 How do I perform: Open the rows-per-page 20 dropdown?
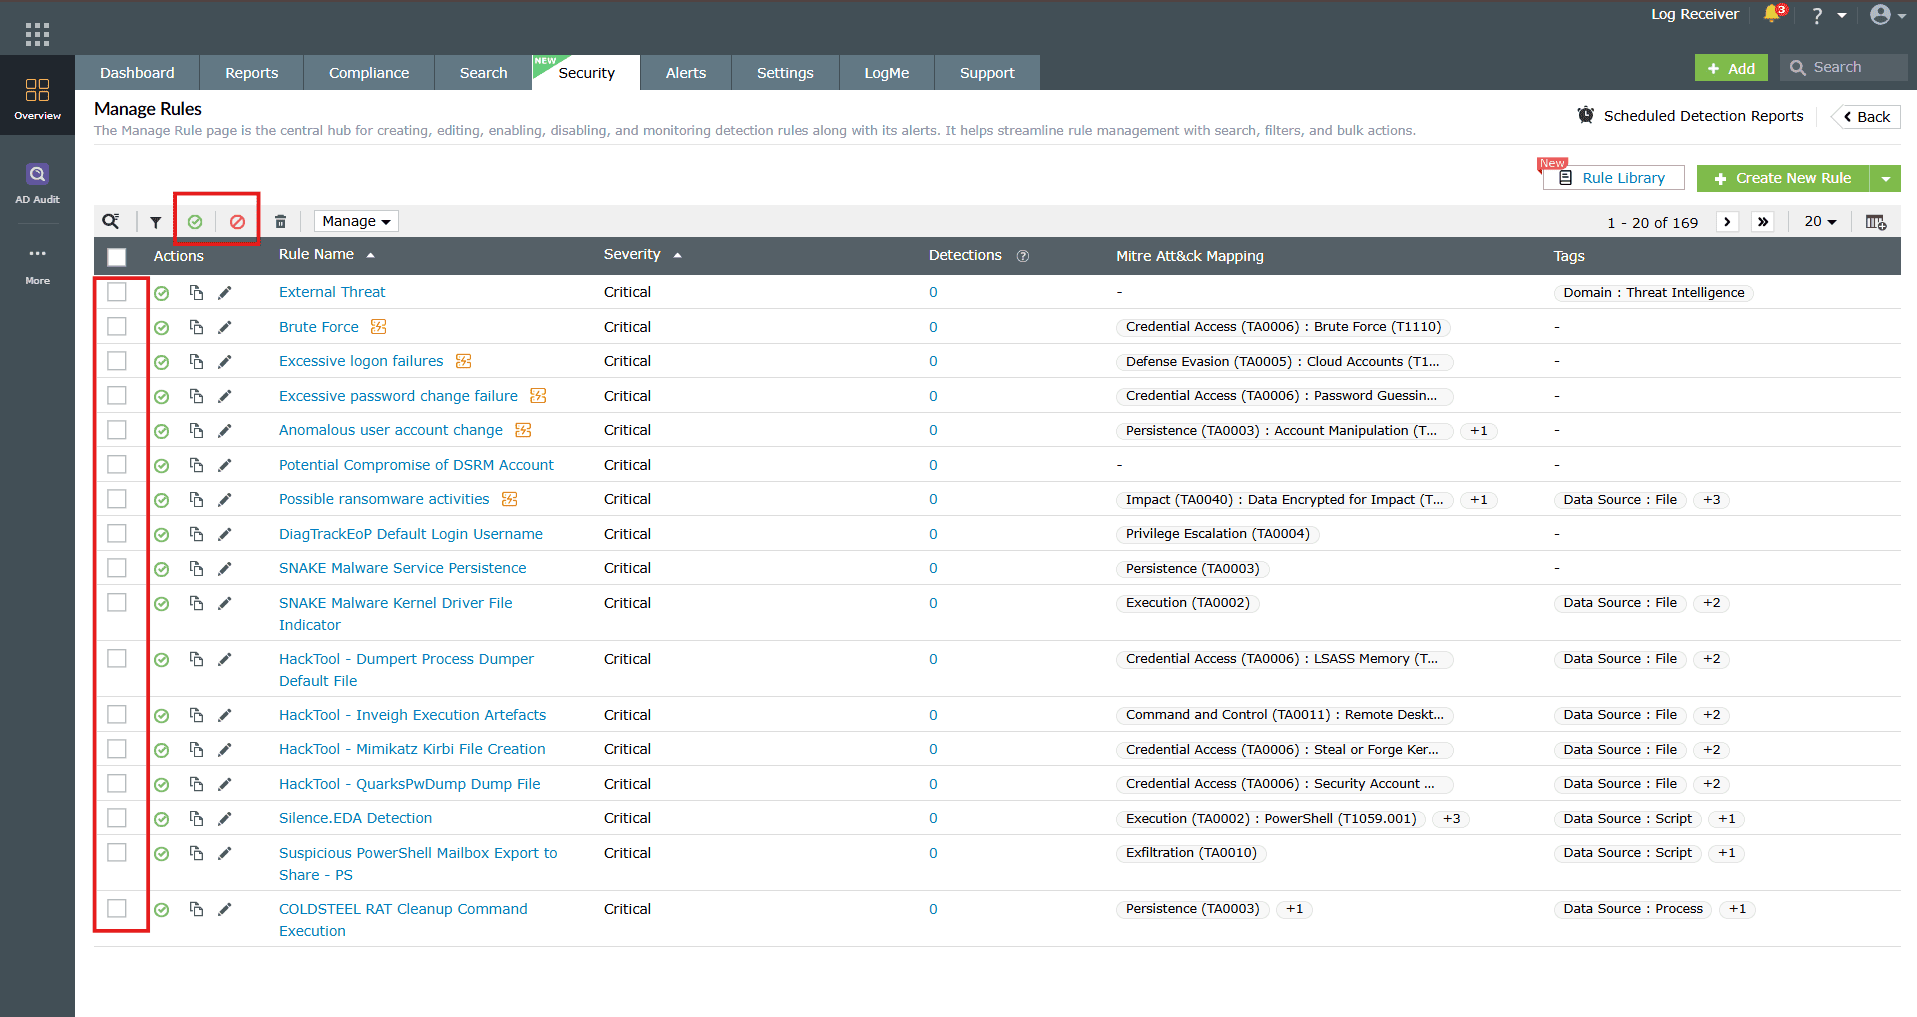pos(1820,222)
